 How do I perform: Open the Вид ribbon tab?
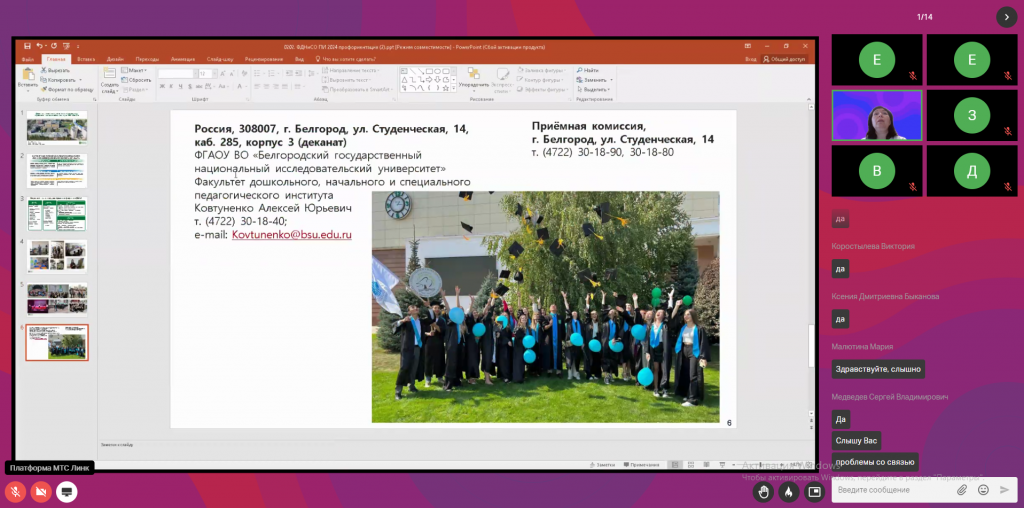pos(299,59)
